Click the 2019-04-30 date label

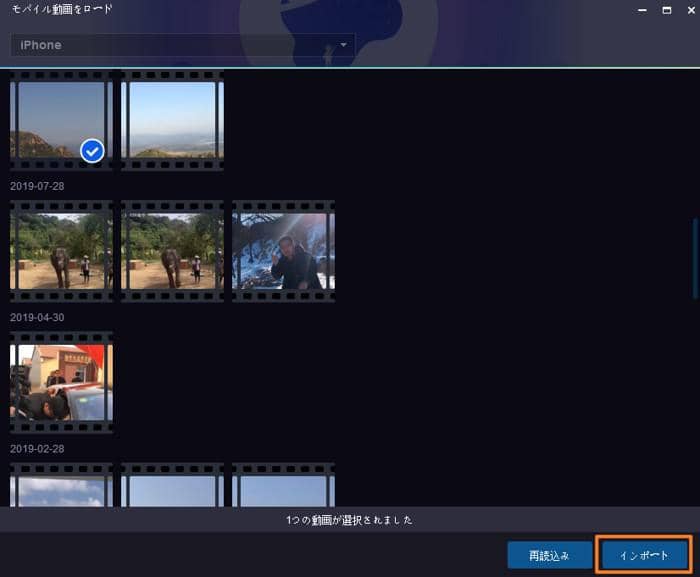click(x=37, y=318)
